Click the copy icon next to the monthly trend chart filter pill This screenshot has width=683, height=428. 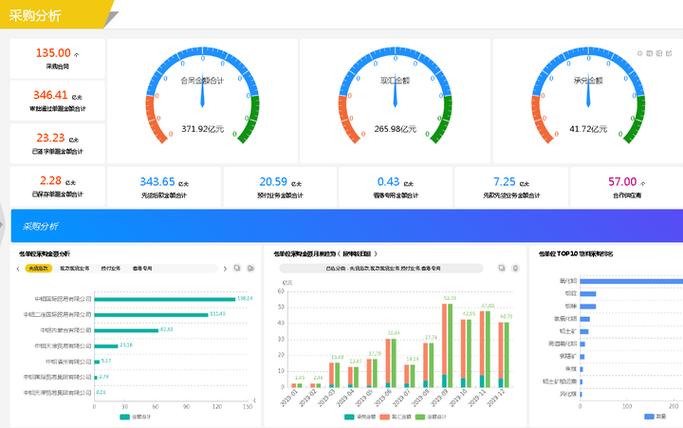(x=501, y=268)
